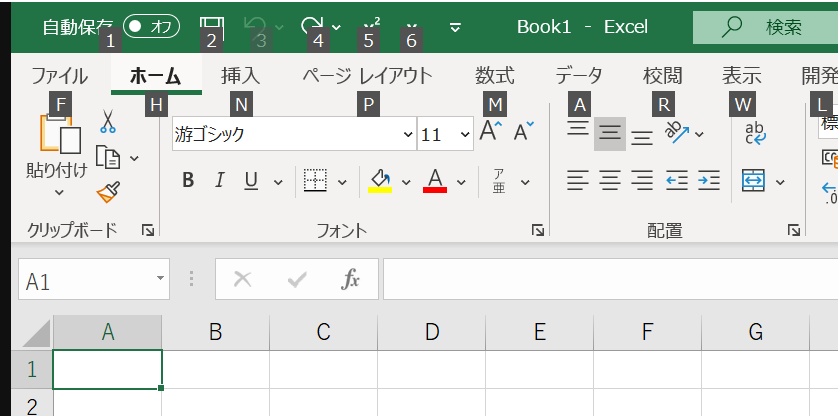Select row 1 header
Image resolution: width=838 pixels, height=416 pixels.
tap(32, 369)
